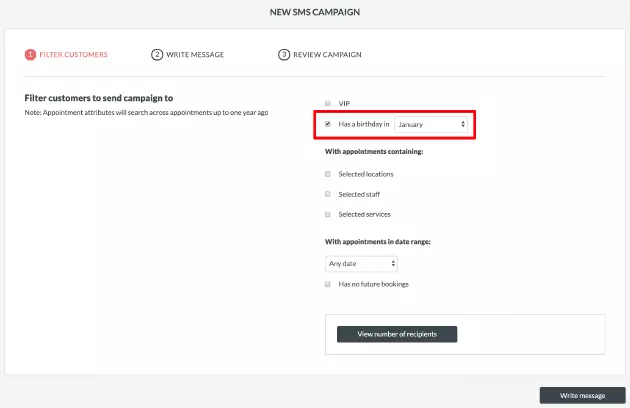Enable the VIP checkbox
Screen dimensions: 630x408
tap(328, 103)
